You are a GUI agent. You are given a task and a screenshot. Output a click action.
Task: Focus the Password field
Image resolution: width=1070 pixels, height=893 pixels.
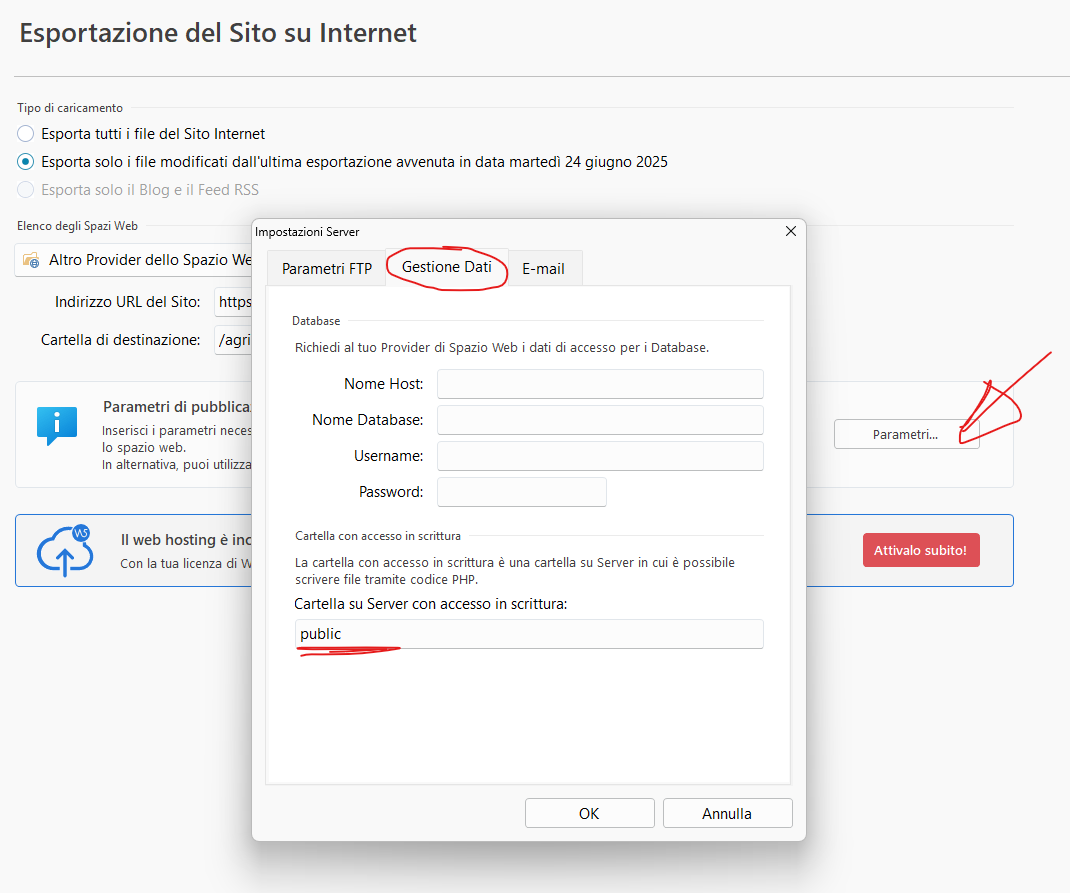click(521, 492)
